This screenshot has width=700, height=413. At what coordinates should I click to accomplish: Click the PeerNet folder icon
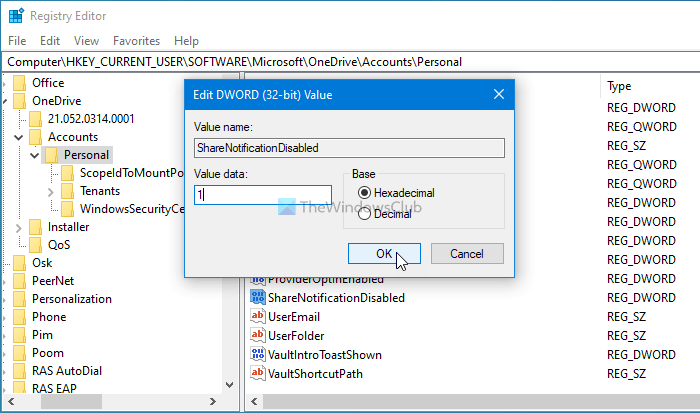click(20, 281)
